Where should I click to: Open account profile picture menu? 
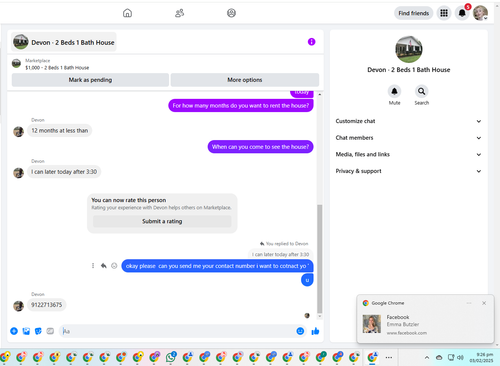[x=480, y=13]
